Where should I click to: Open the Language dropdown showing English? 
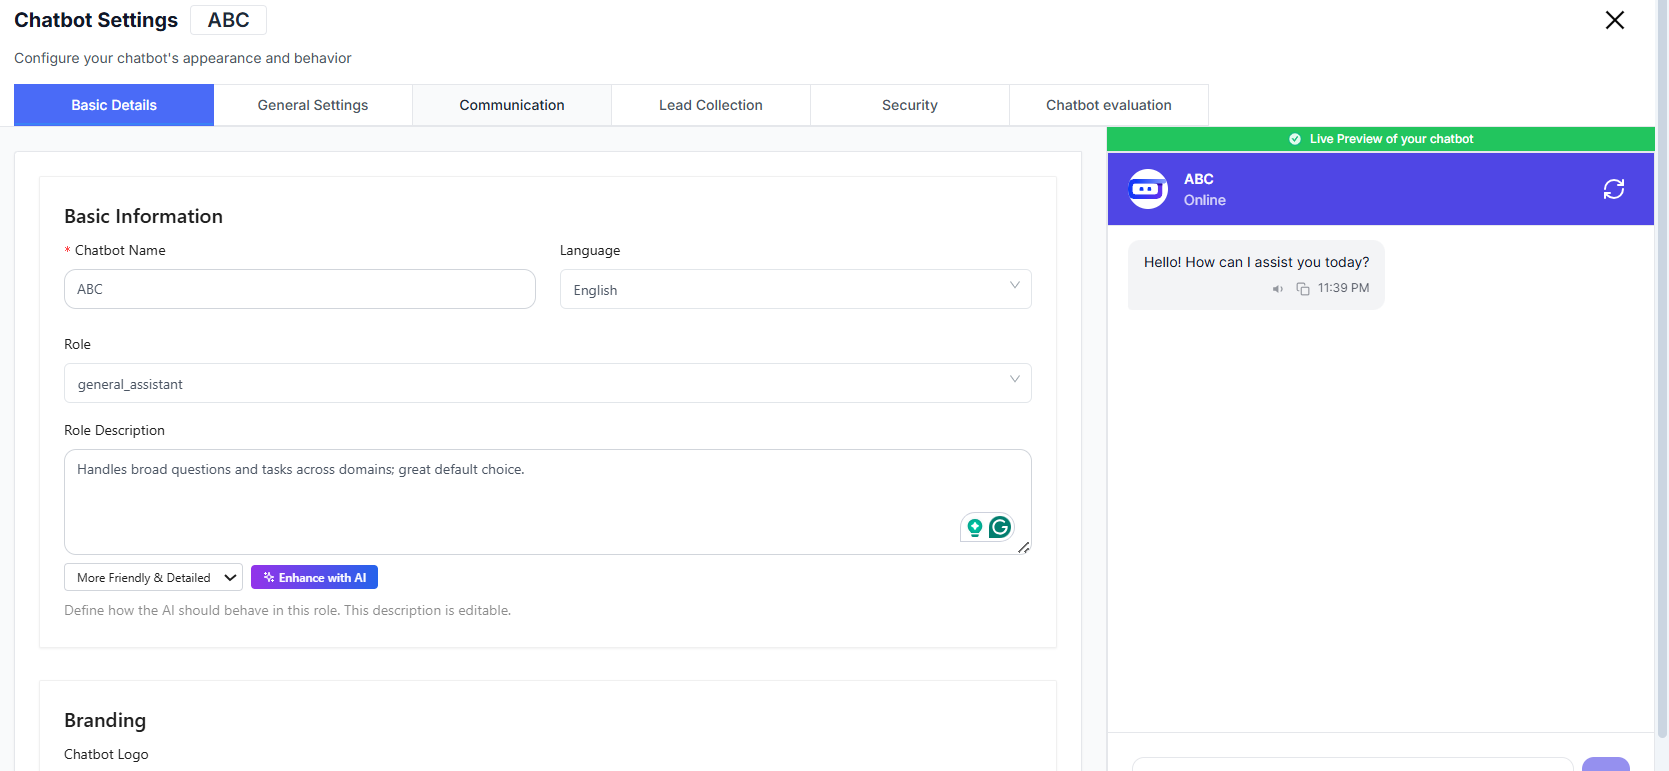[x=795, y=289]
